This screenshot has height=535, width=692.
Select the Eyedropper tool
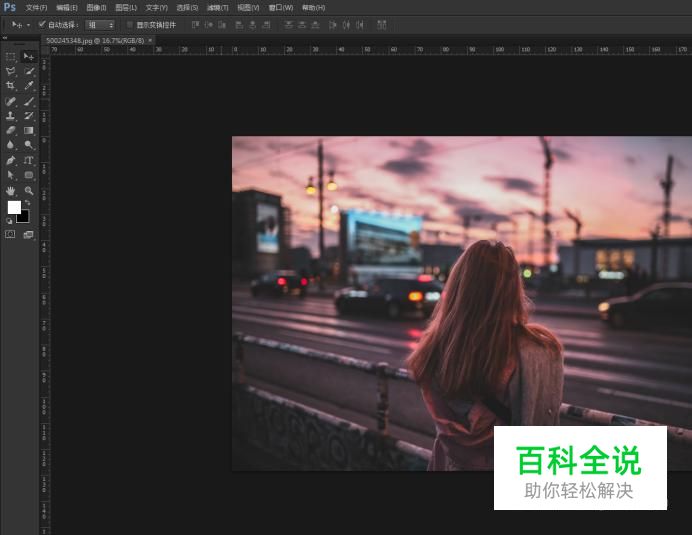pyautogui.click(x=29, y=86)
